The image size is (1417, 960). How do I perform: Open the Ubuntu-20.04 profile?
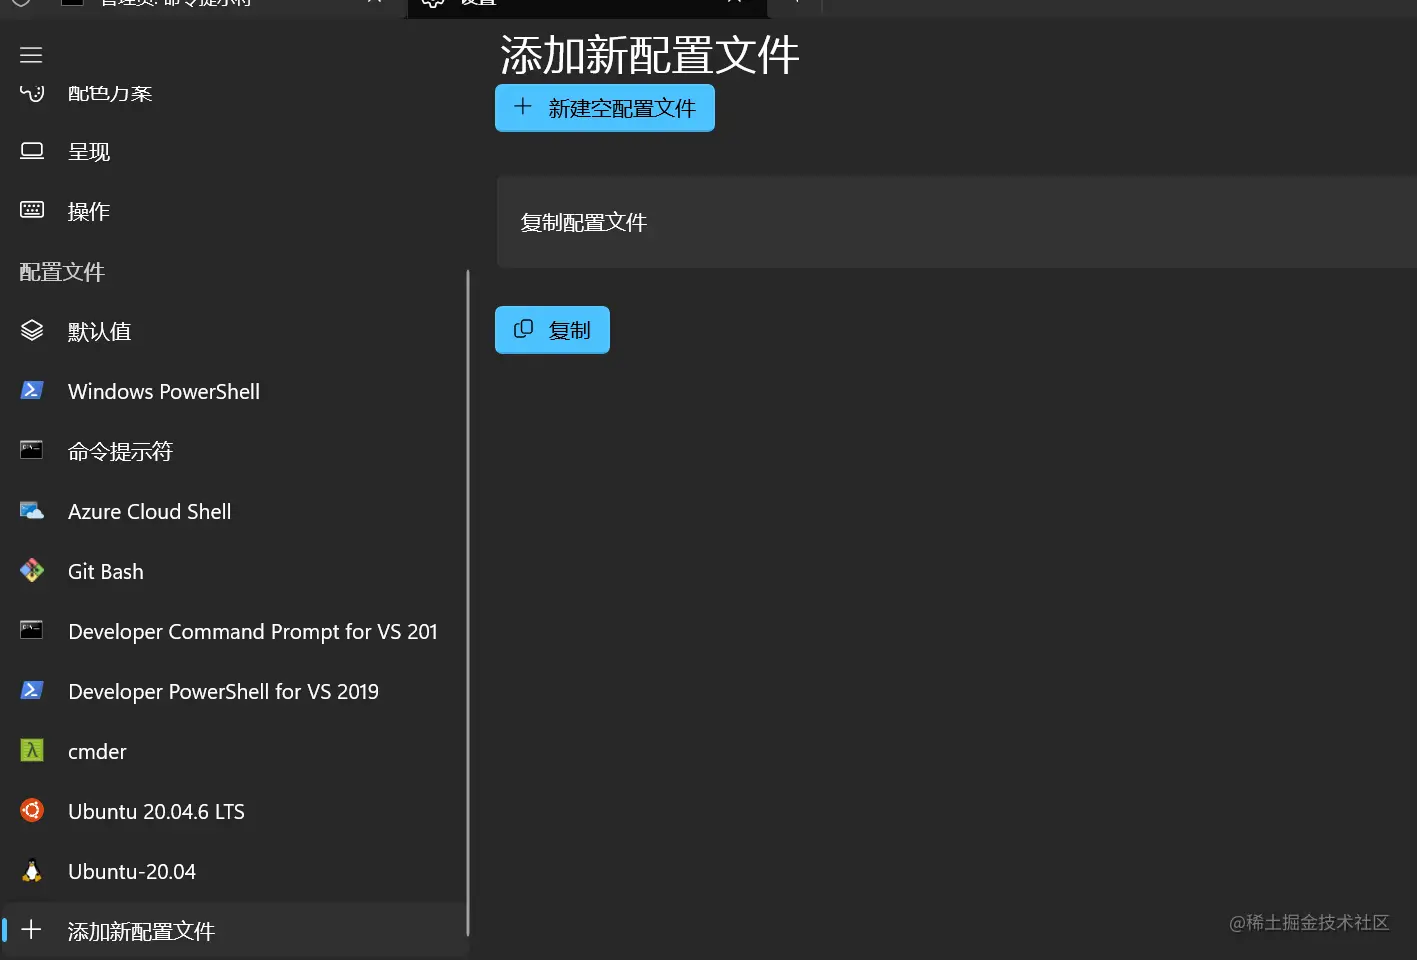point(234,871)
